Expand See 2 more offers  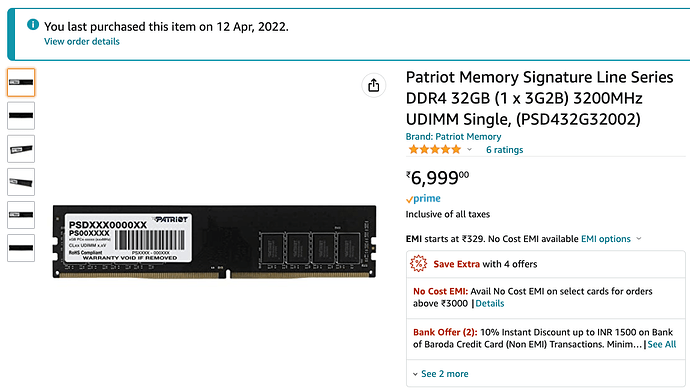(440, 374)
